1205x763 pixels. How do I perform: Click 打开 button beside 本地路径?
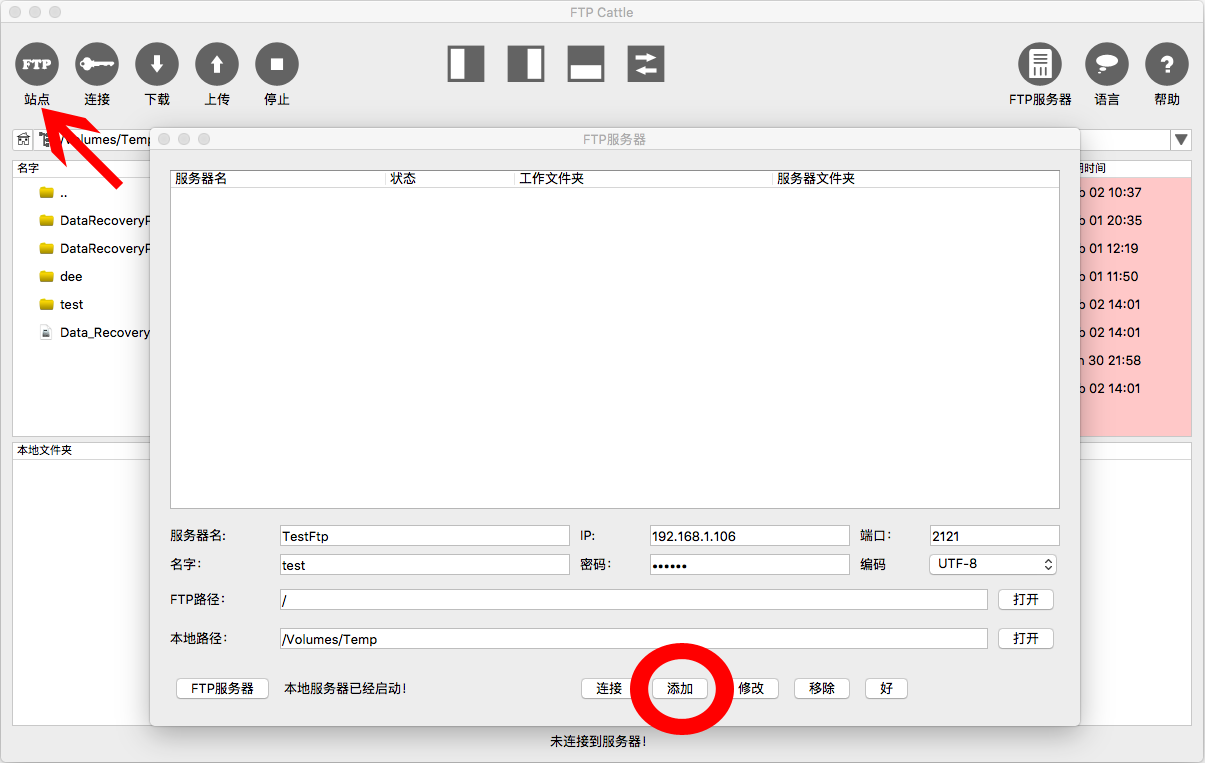[x=1026, y=638]
